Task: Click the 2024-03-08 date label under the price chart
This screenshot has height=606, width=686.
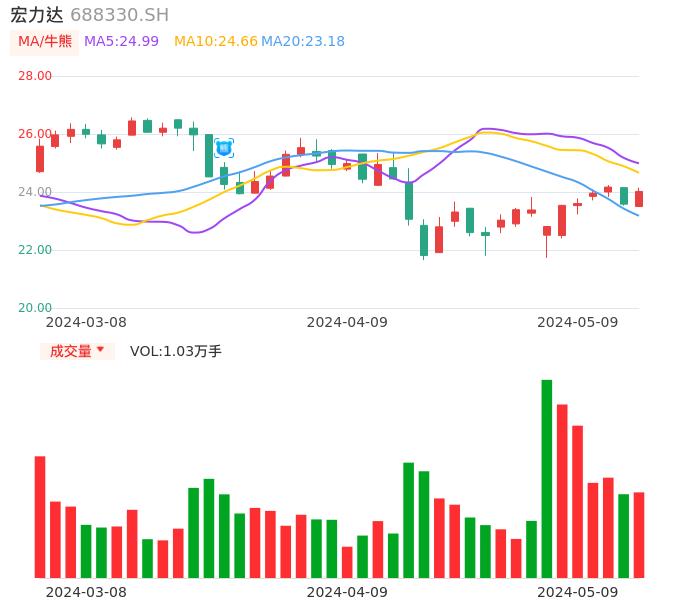Action: [86, 322]
